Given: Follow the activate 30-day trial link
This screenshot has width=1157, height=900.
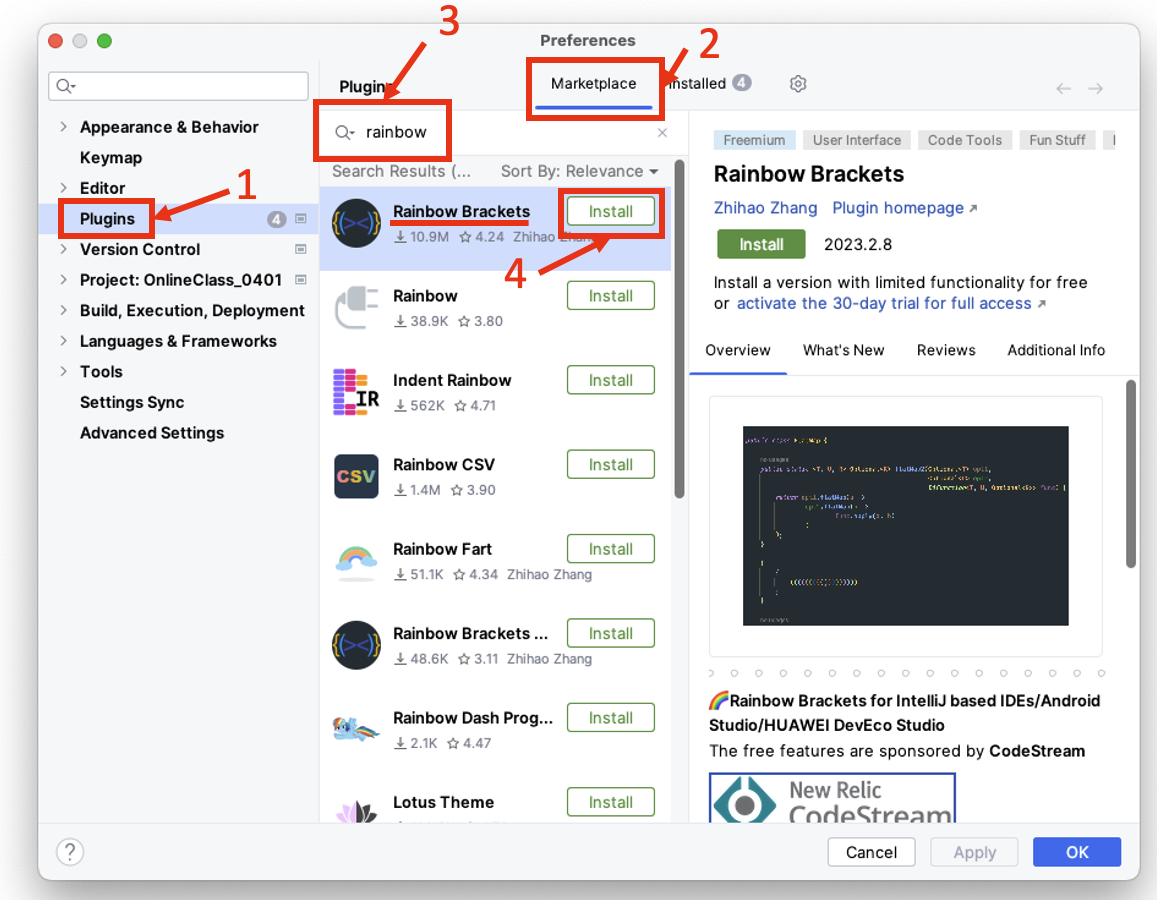Looking at the screenshot, I should (x=891, y=303).
